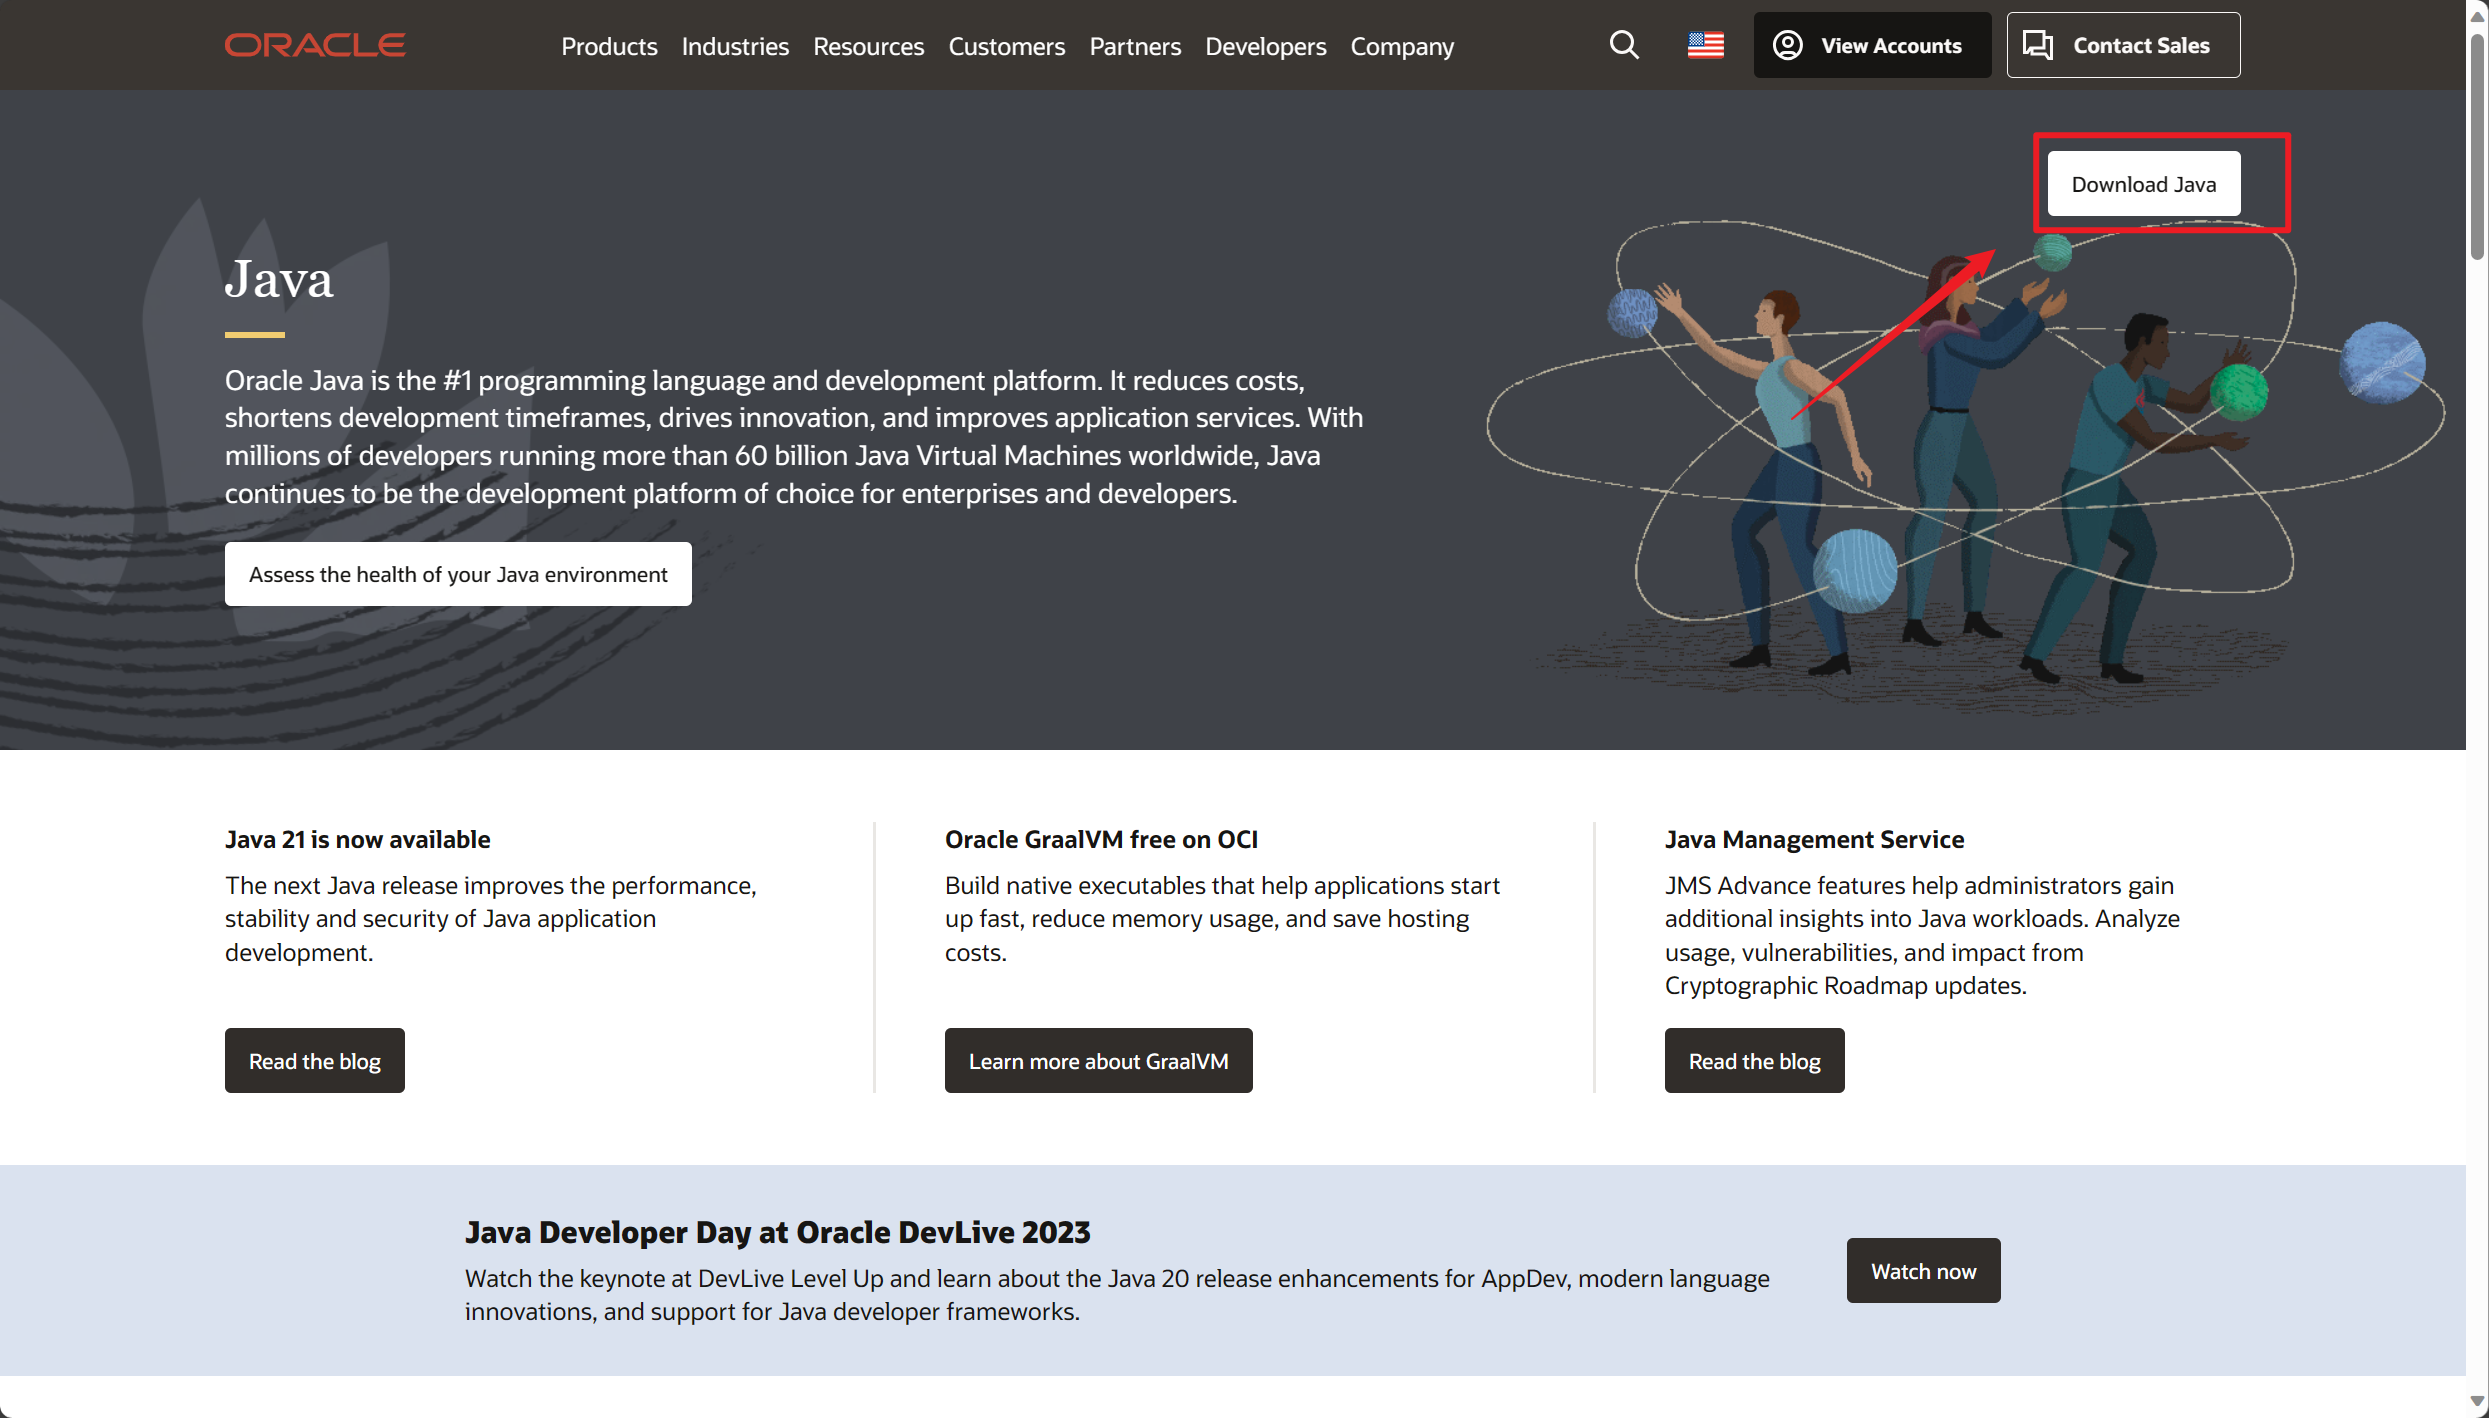This screenshot has width=2489, height=1418.
Task: Click the Oracle logo
Action: click(314, 45)
